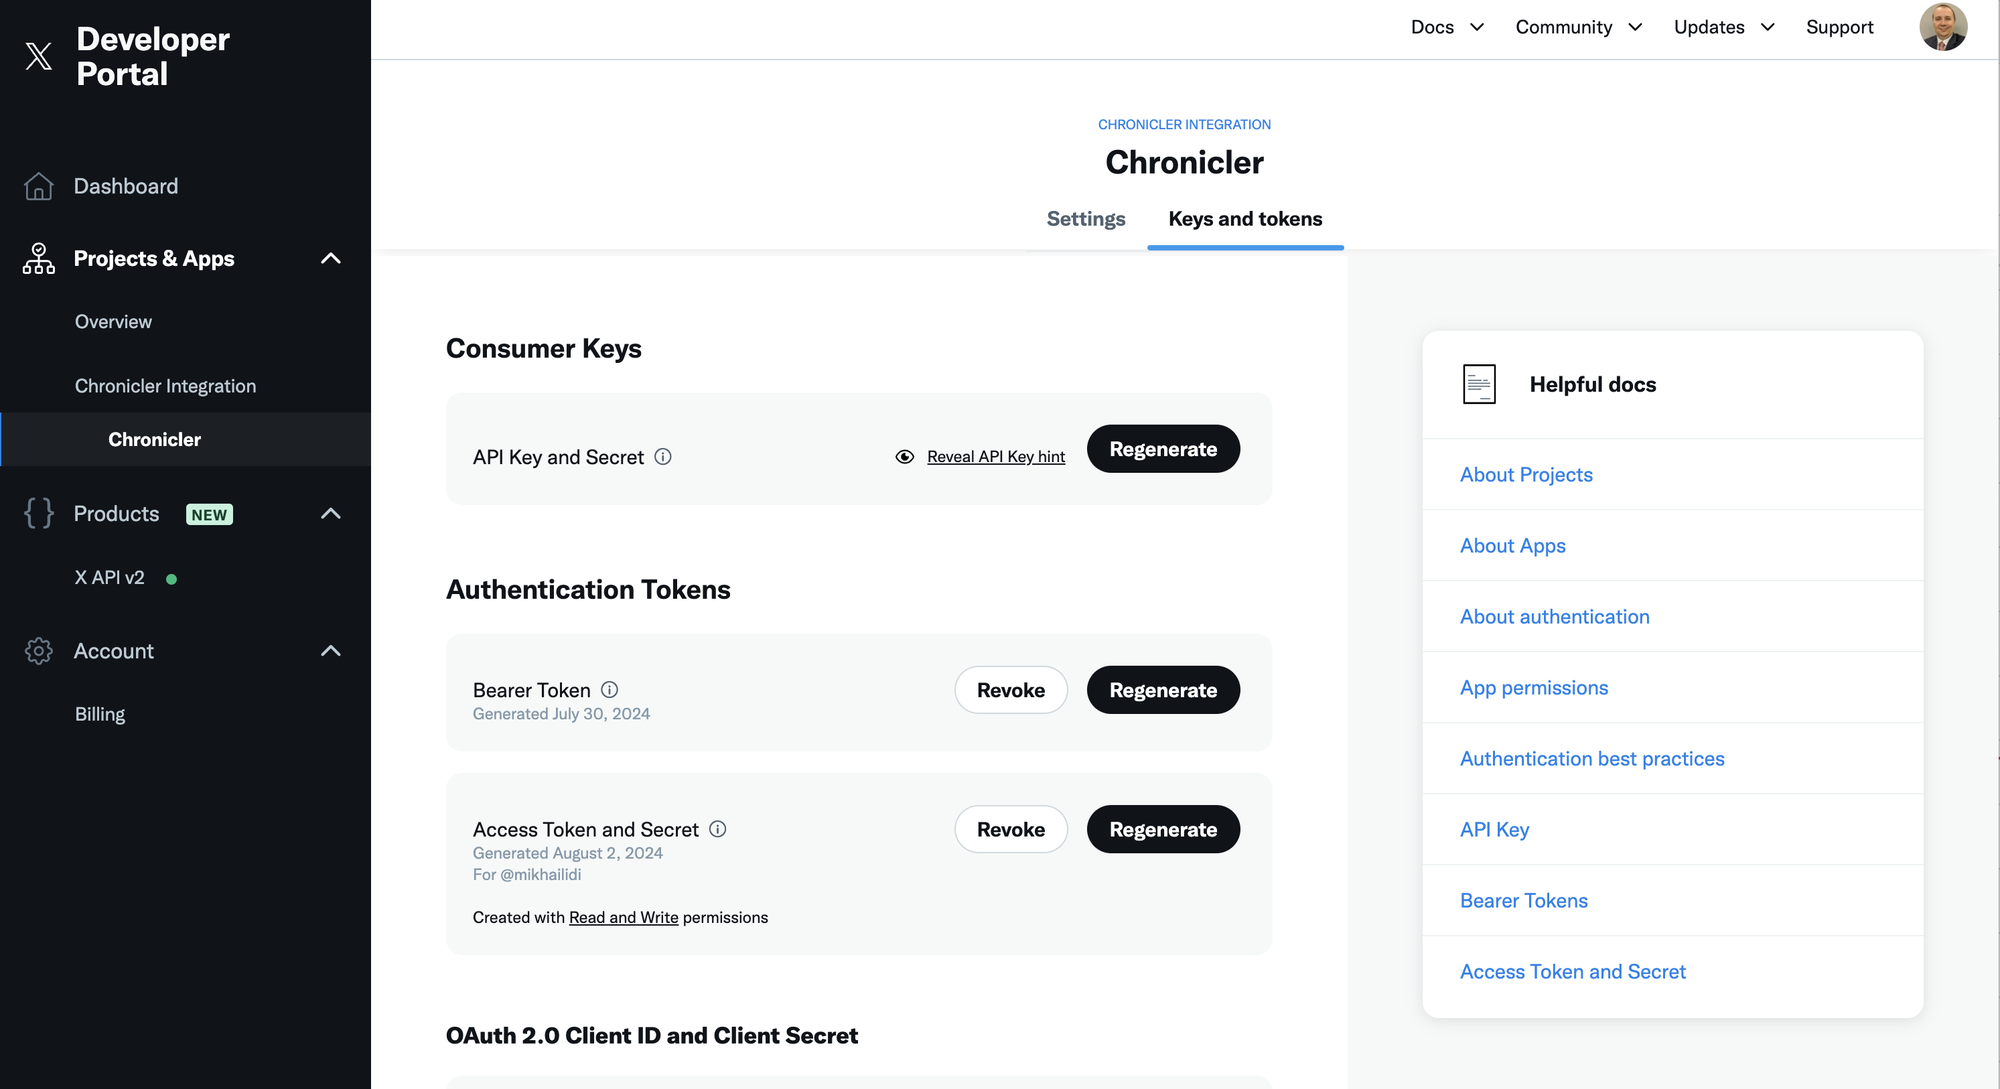Viewport: 2000px width, 1089px height.
Task: Switch to the Settings tab
Action: (x=1085, y=219)
